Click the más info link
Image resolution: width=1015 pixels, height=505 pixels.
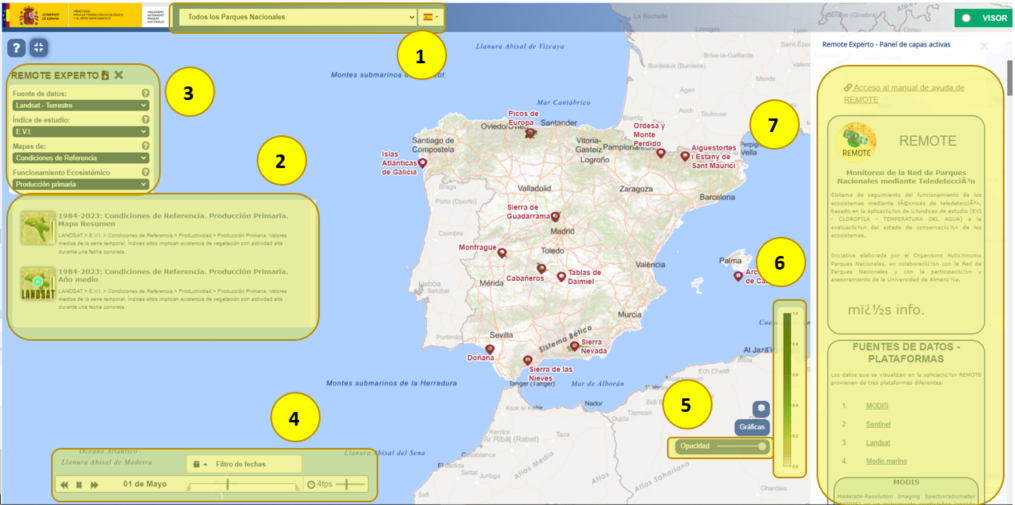point(886,309)
